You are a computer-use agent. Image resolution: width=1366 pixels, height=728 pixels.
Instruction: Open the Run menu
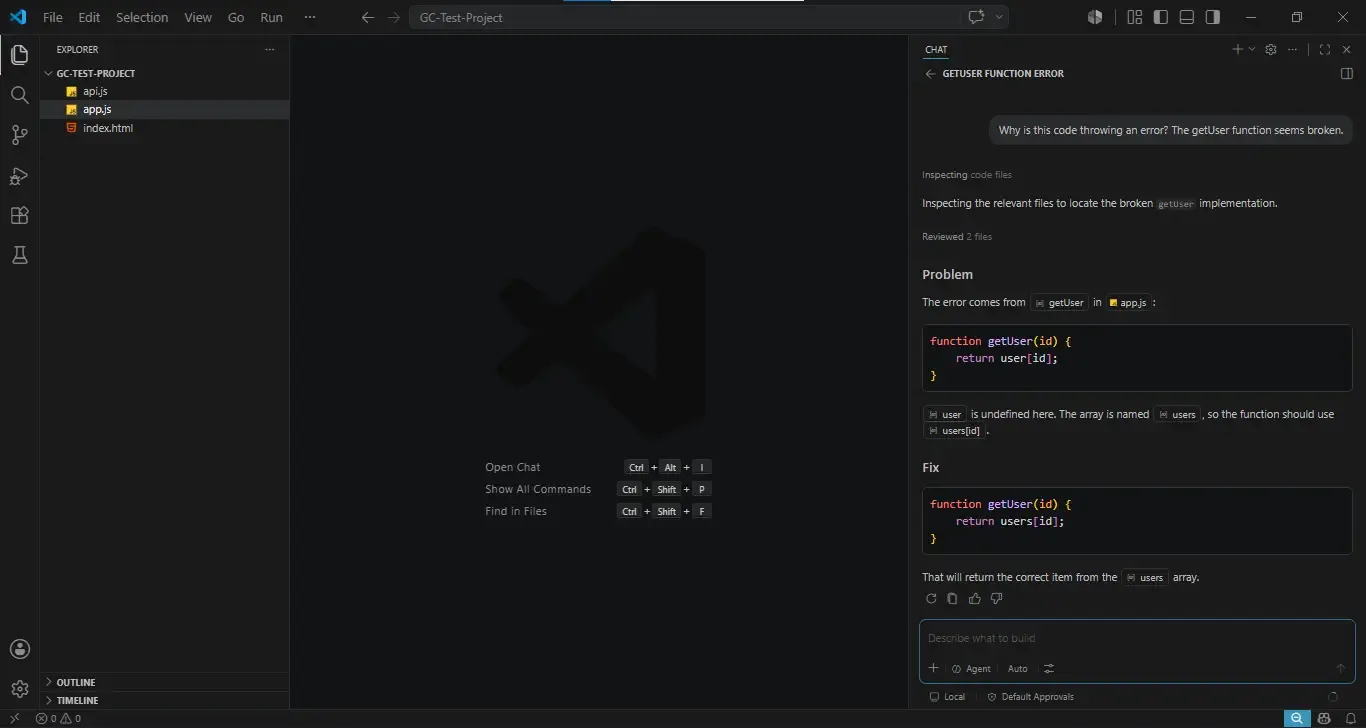pyautogui.click(x=271, y=17)
